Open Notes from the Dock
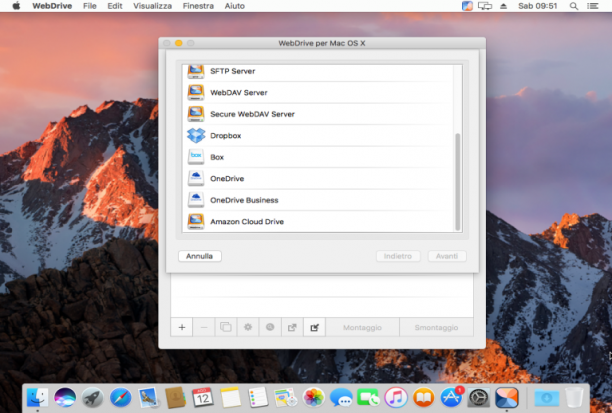The height and width of the screenshot is (413, 612). pyautogui.click(x=230, y=398)
